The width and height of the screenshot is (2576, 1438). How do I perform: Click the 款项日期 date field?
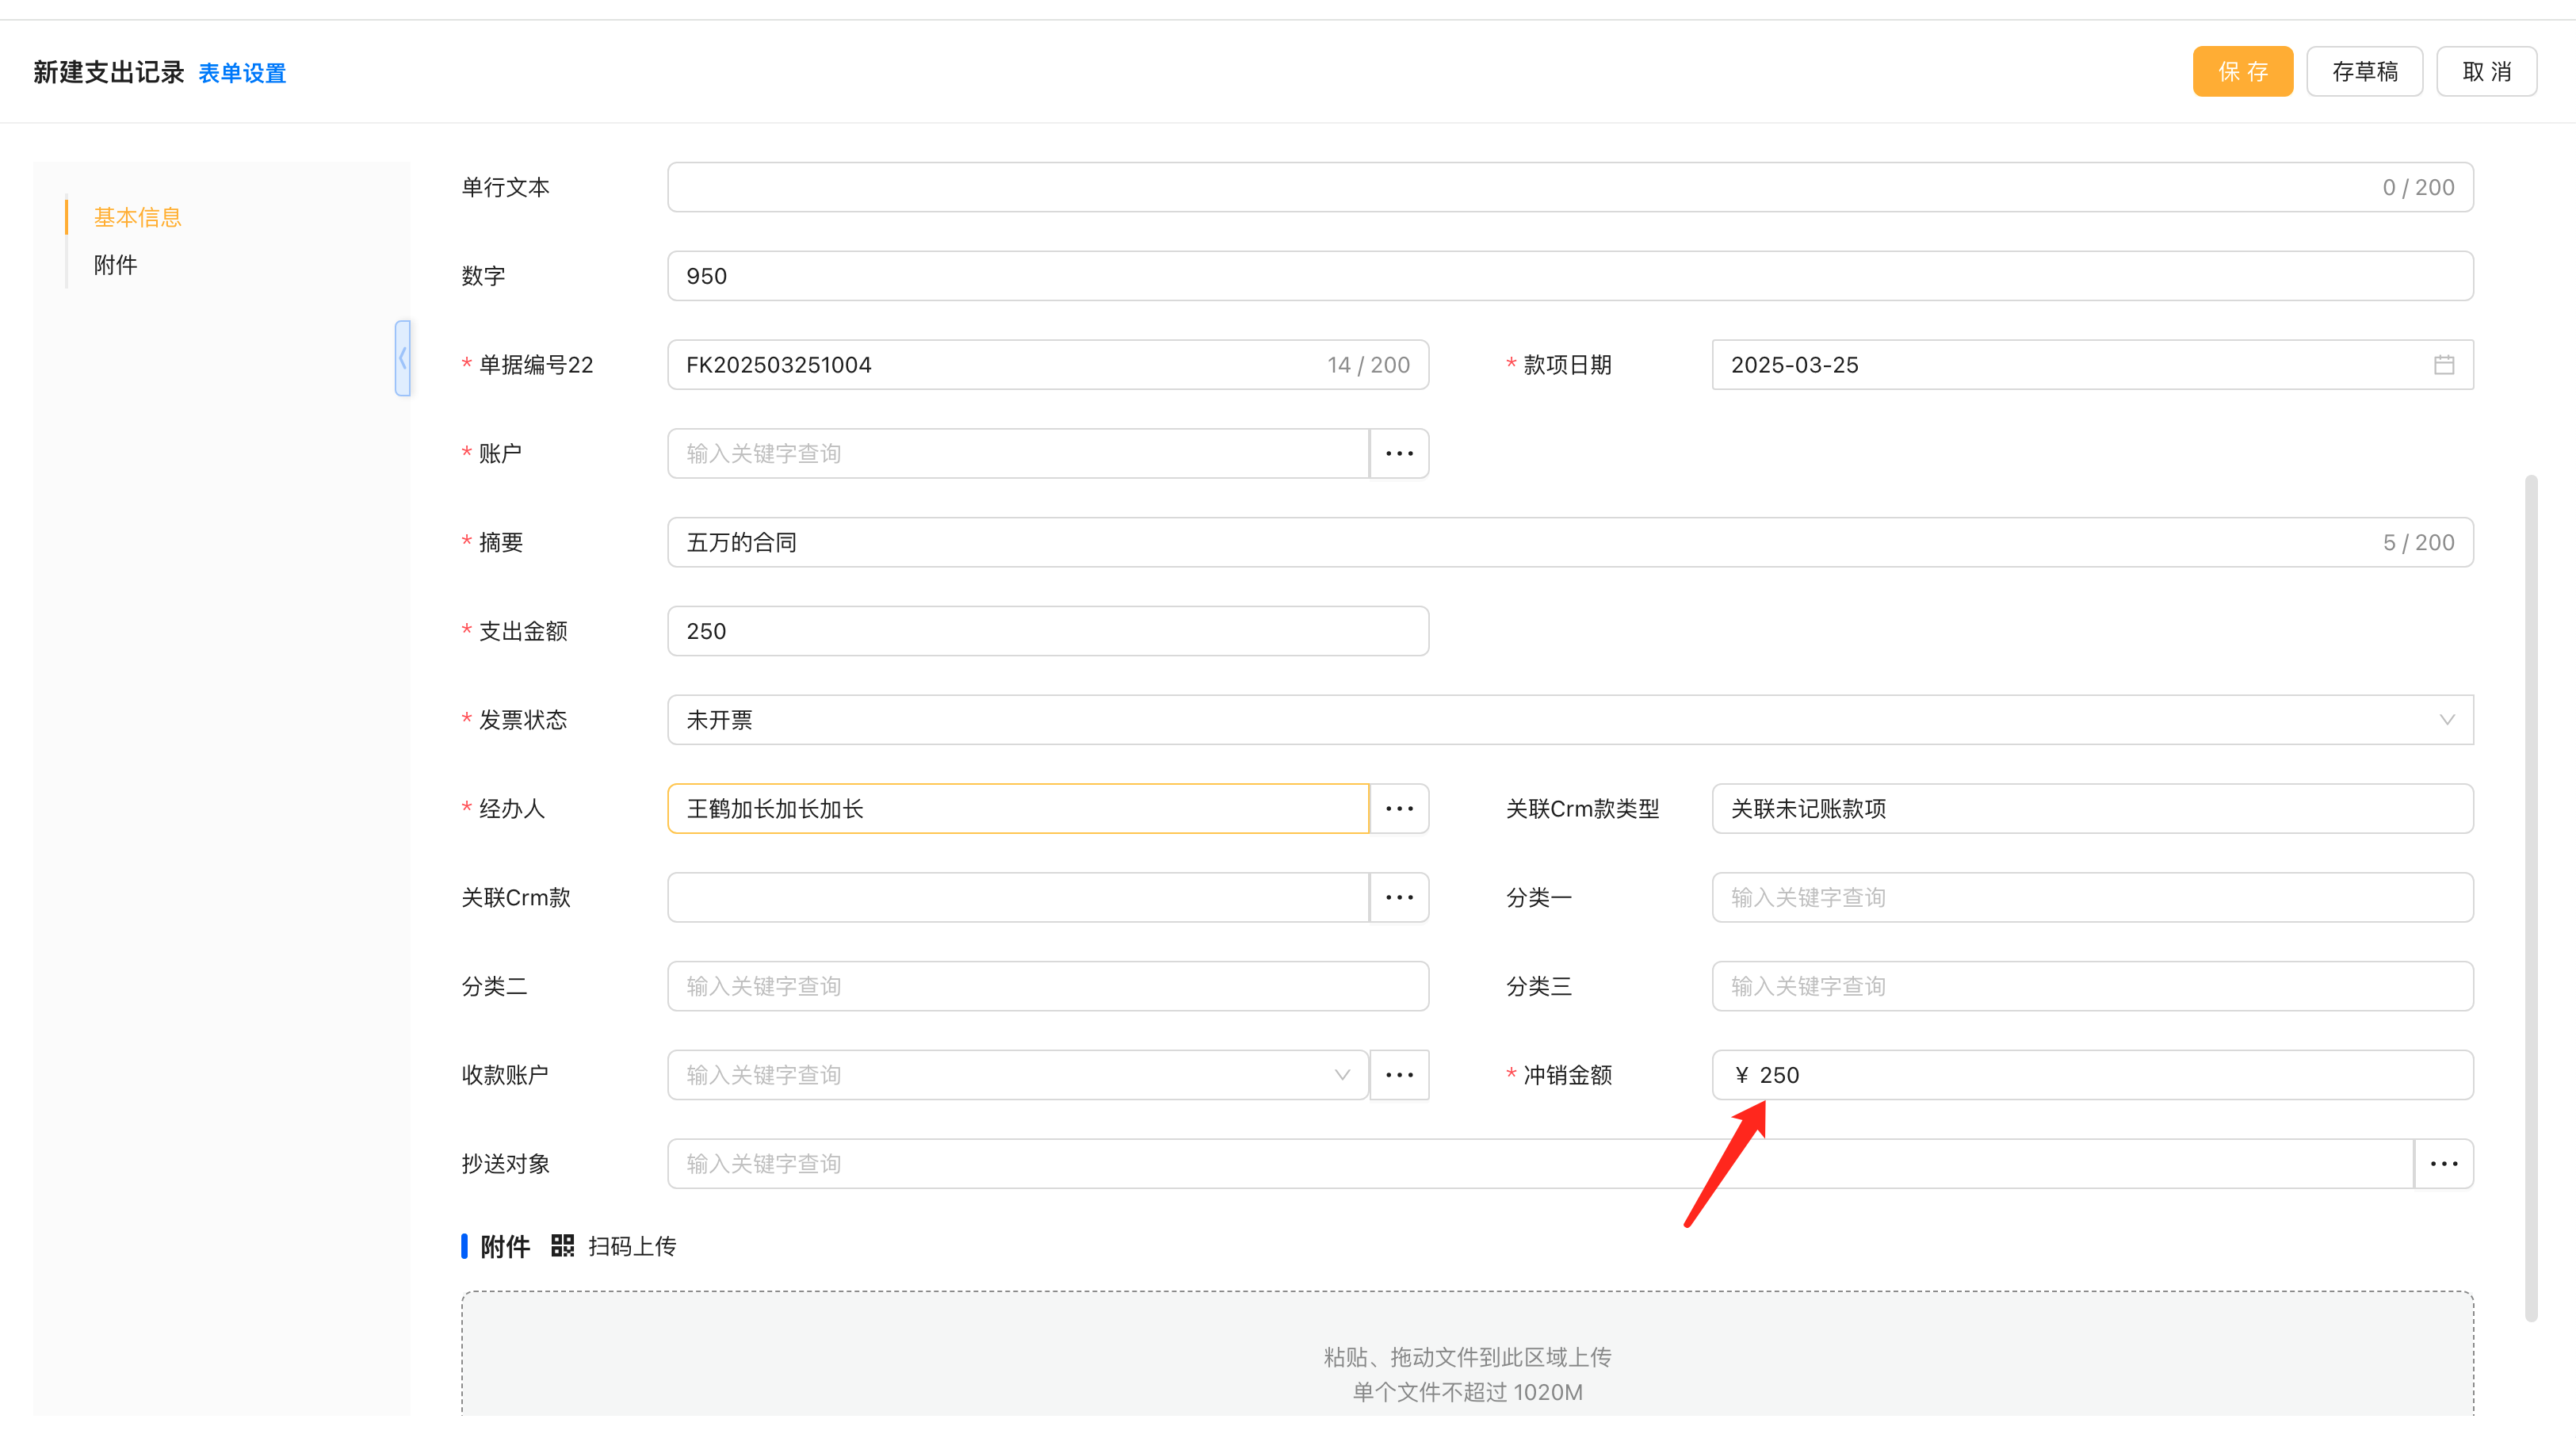tap(2093, 365)
